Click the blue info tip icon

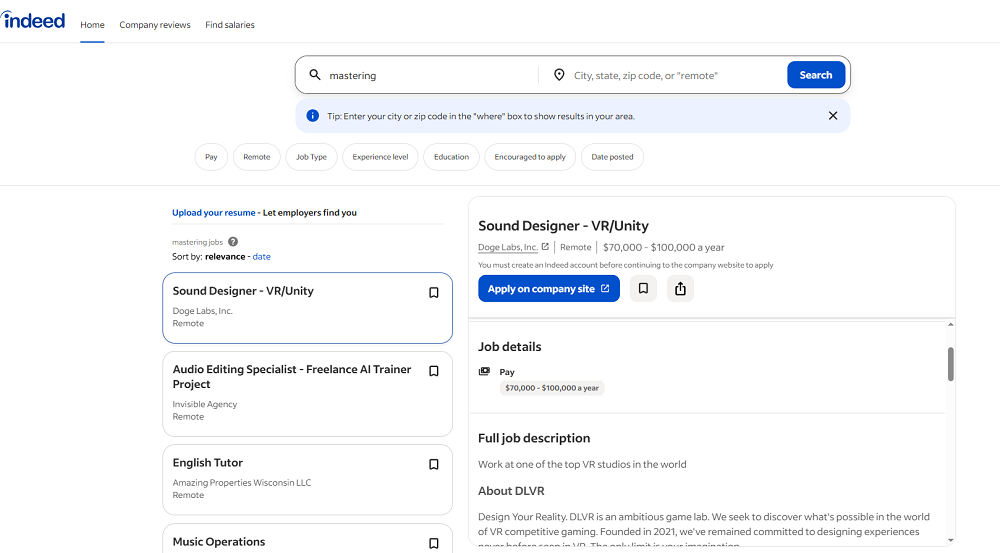[x=312, y=115]
